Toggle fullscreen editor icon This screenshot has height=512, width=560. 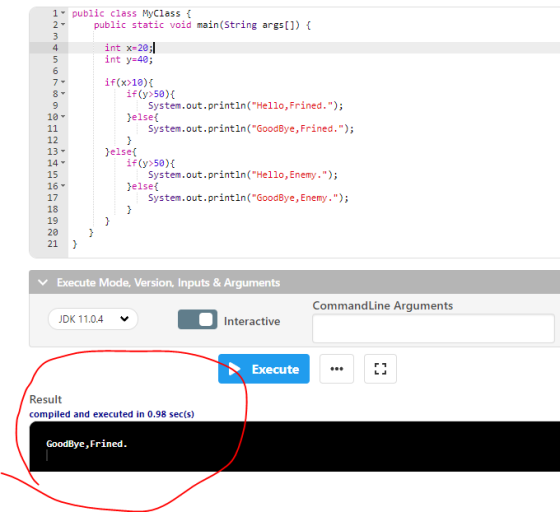380,369
